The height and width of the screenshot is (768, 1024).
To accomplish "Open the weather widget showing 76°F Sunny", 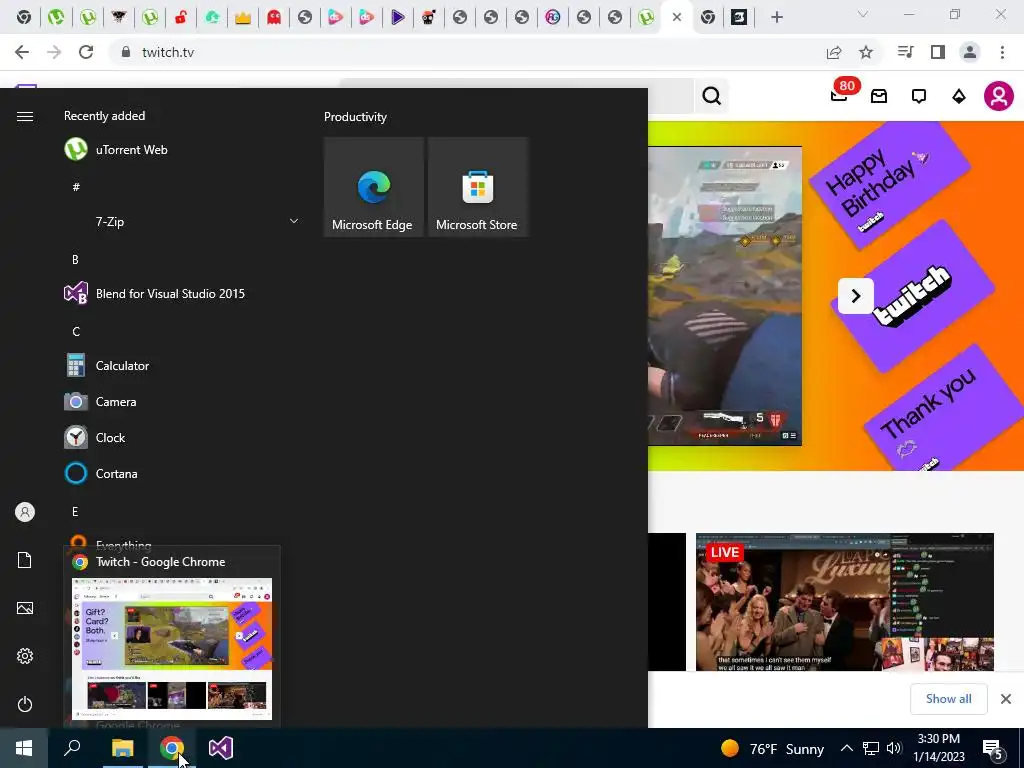I will [772, 748].
